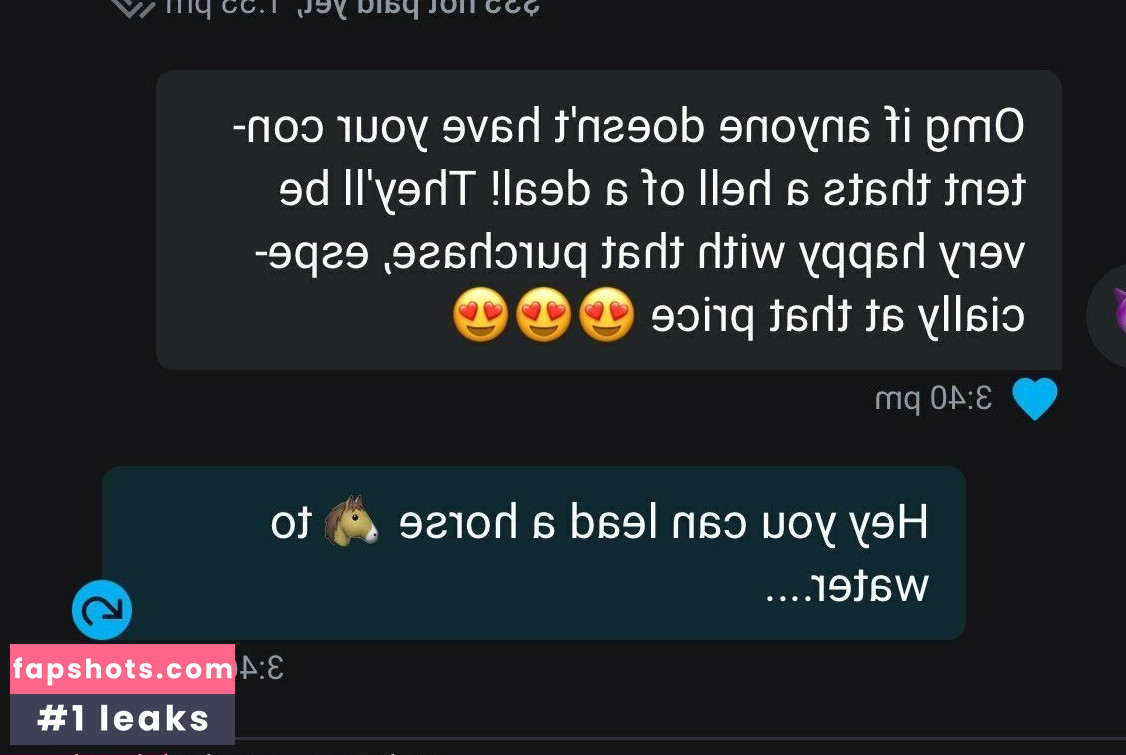Open the fapshots.com pink watermark banner

[x=122, y=669]
